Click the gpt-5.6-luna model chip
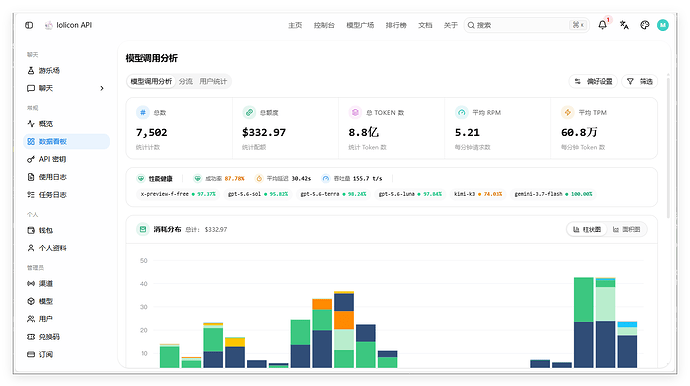690x386 pixels. tap(410, 194)
